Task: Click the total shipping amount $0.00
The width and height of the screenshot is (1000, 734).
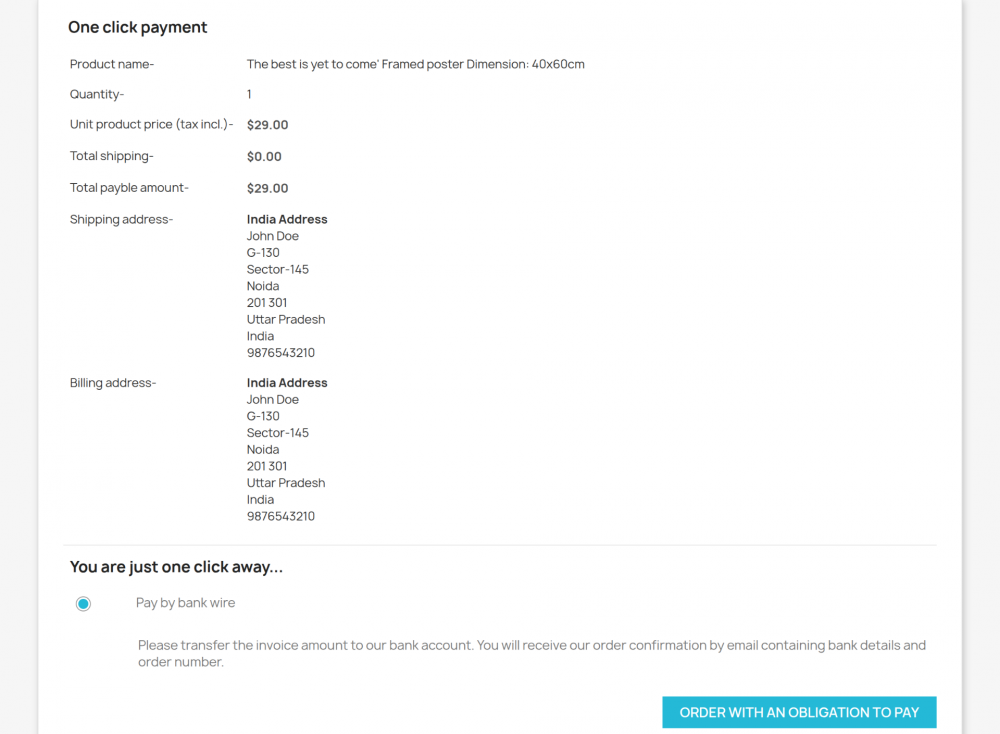Action: pyautogui.click(x=264, y=156)
